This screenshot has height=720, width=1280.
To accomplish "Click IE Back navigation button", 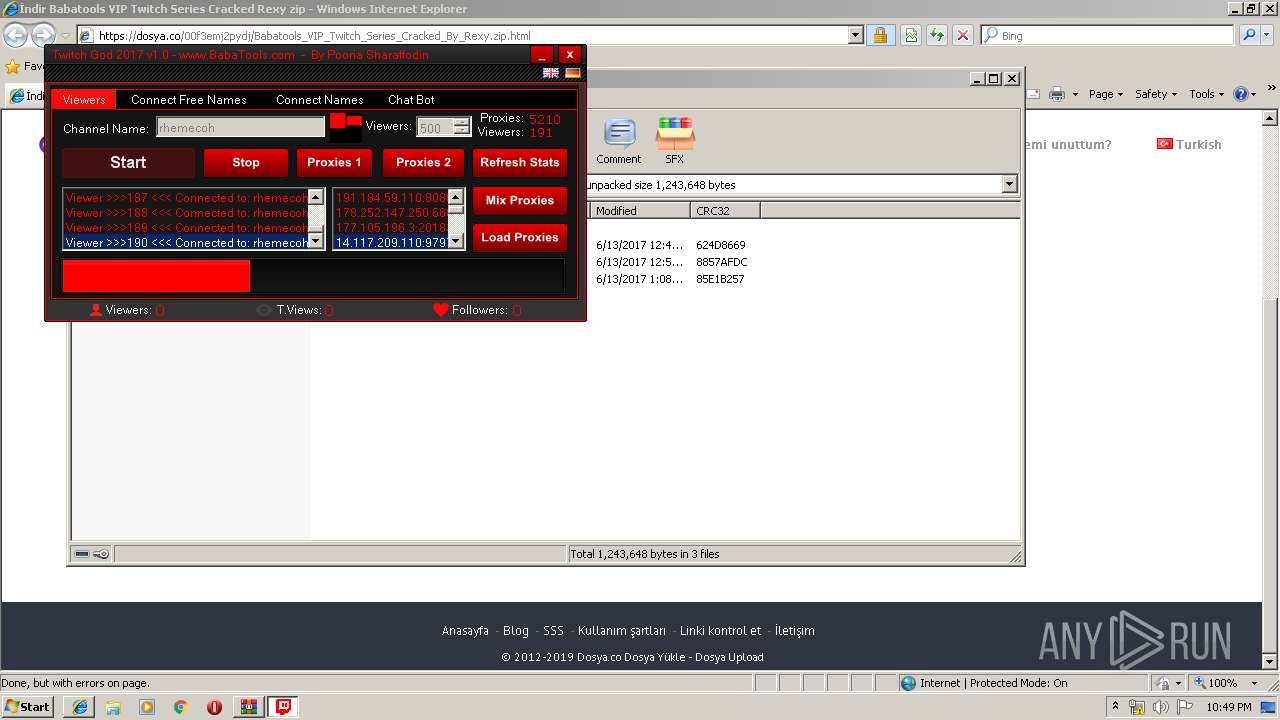I will pos(15,36).
